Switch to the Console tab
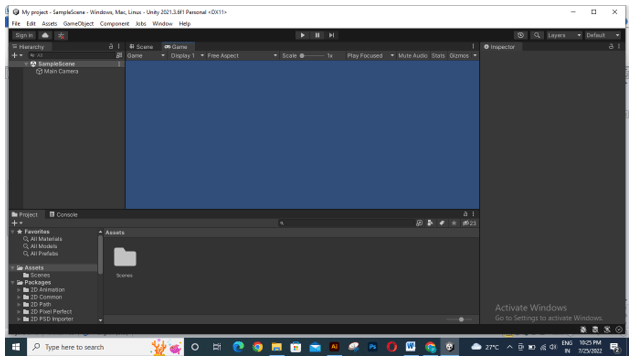630x360 pixels. tap(63, 215)
